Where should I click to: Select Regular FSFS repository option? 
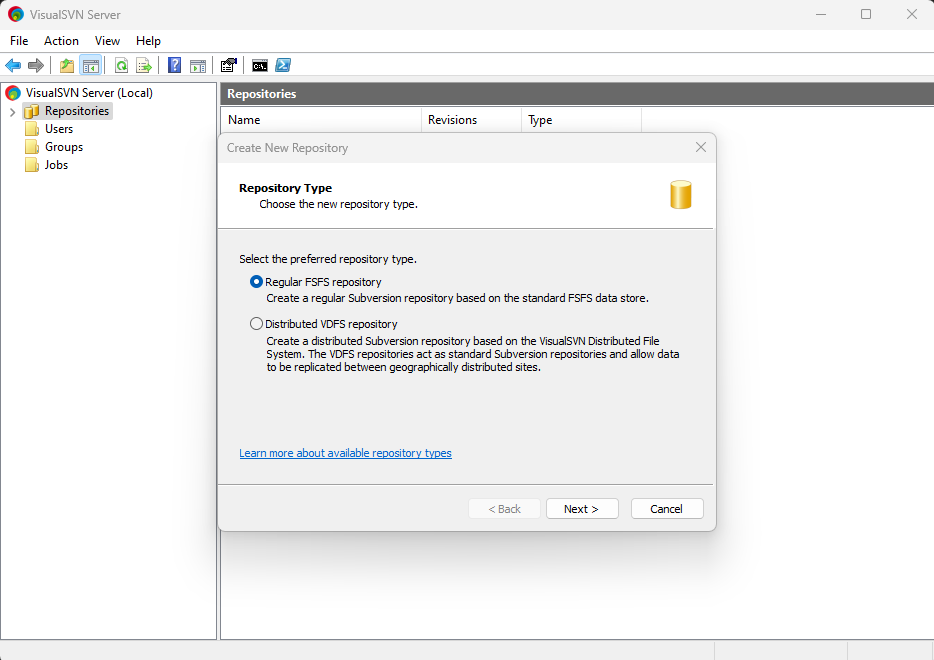[257, 282]
